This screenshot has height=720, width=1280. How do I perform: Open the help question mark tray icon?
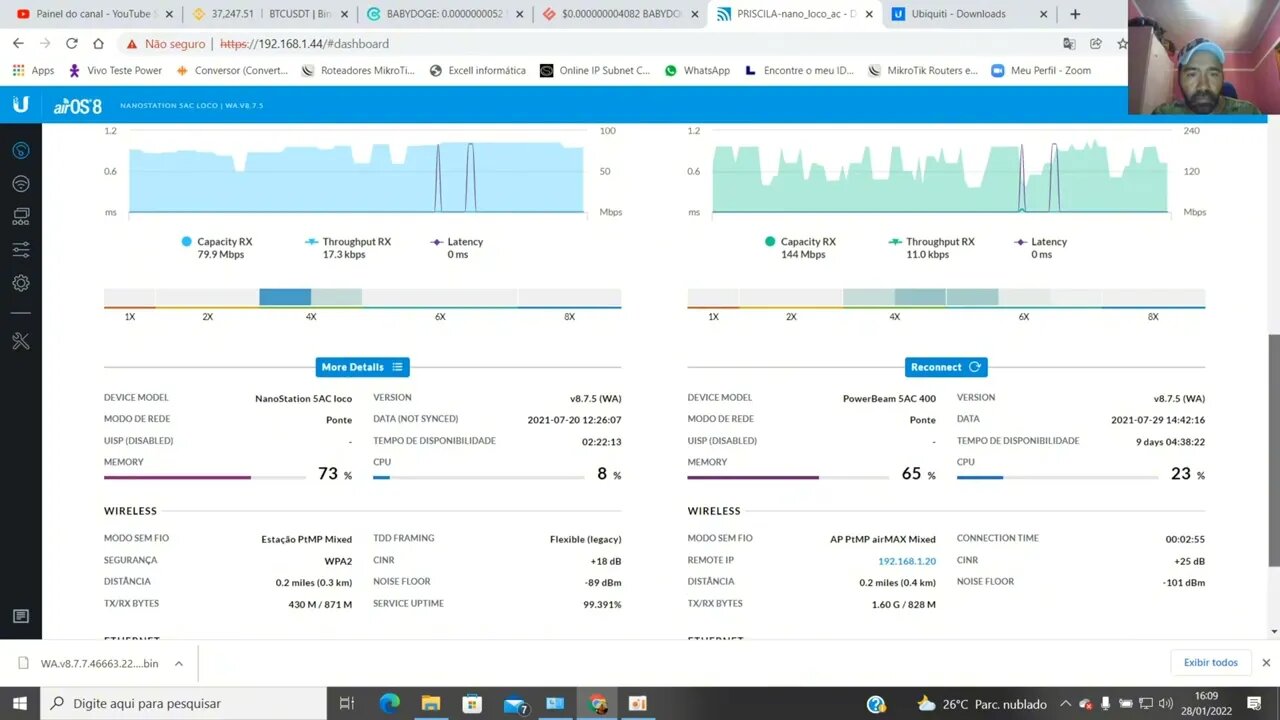(x=875, y=704)
